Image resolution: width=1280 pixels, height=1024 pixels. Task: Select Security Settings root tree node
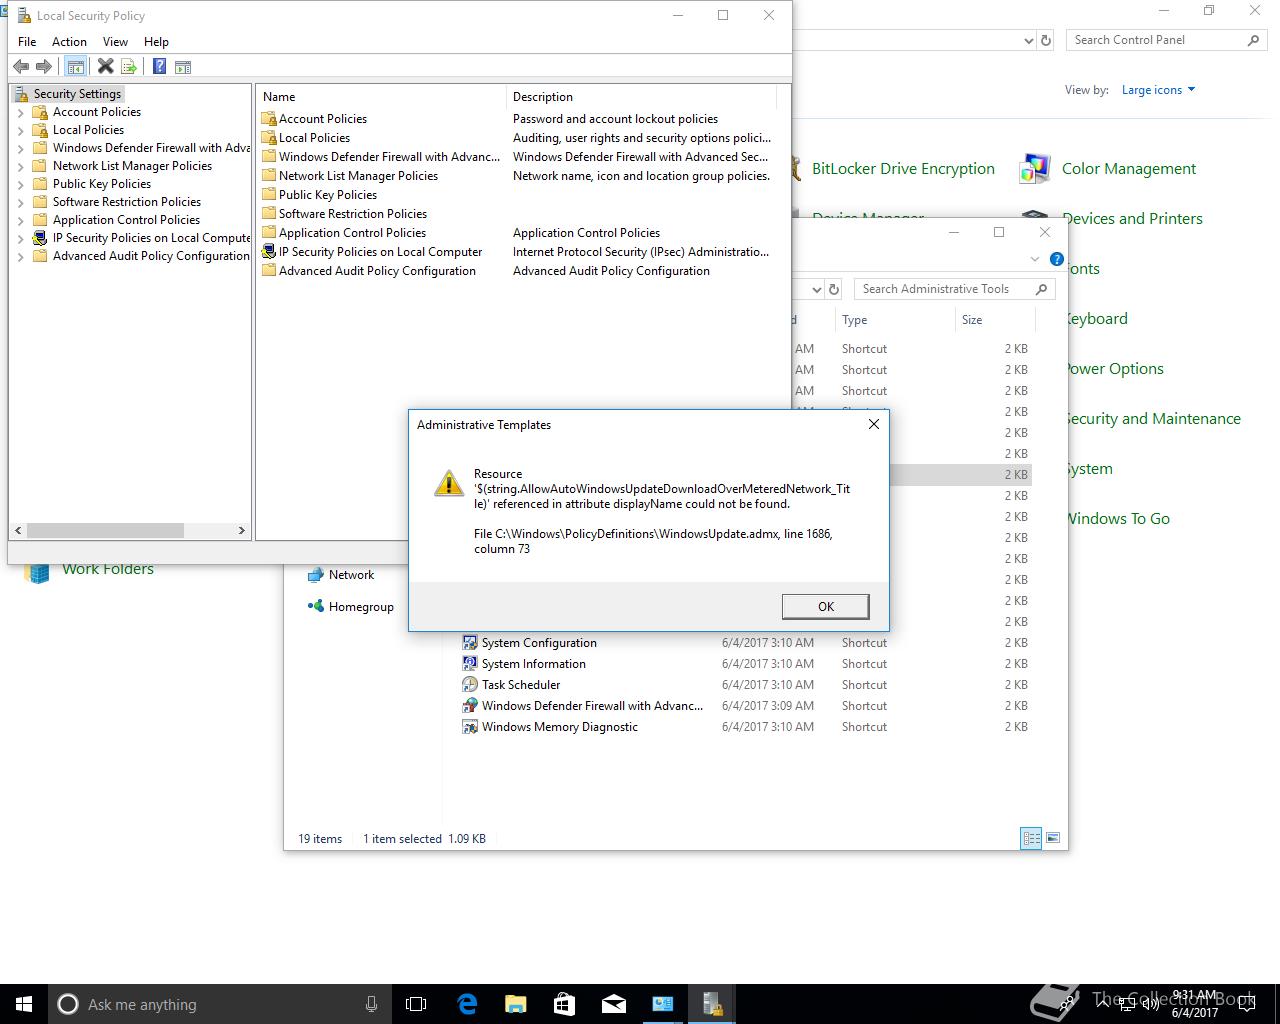coord(77,94)
